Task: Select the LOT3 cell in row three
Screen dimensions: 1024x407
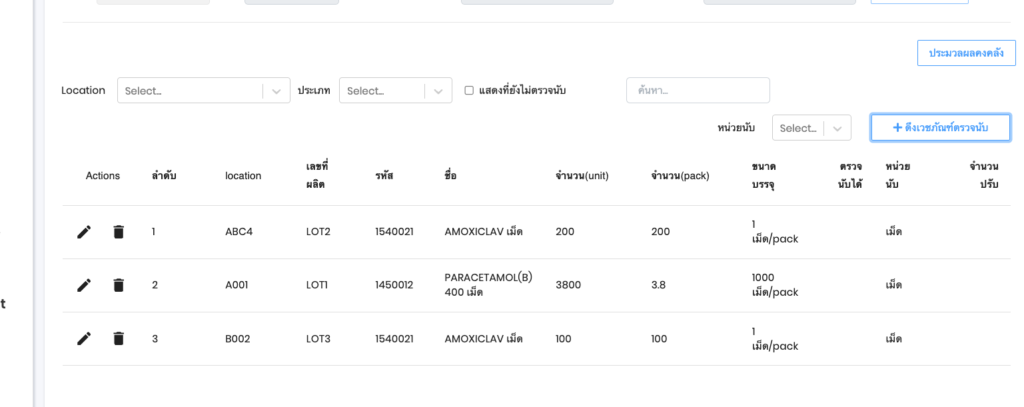Action: point(318,339)
